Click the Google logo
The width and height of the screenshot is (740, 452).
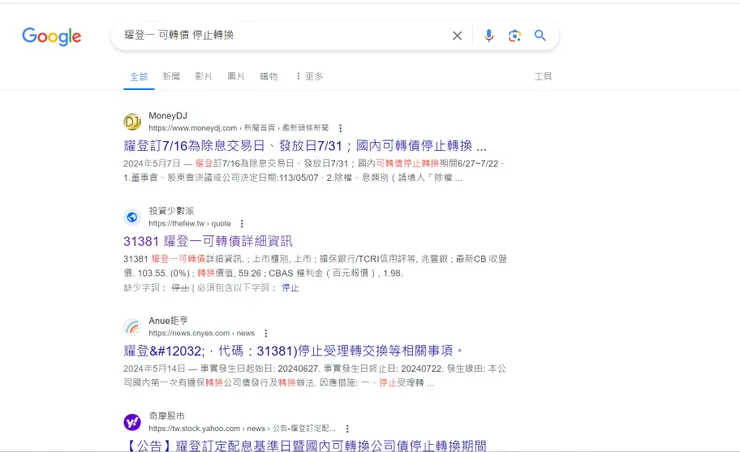51,36
